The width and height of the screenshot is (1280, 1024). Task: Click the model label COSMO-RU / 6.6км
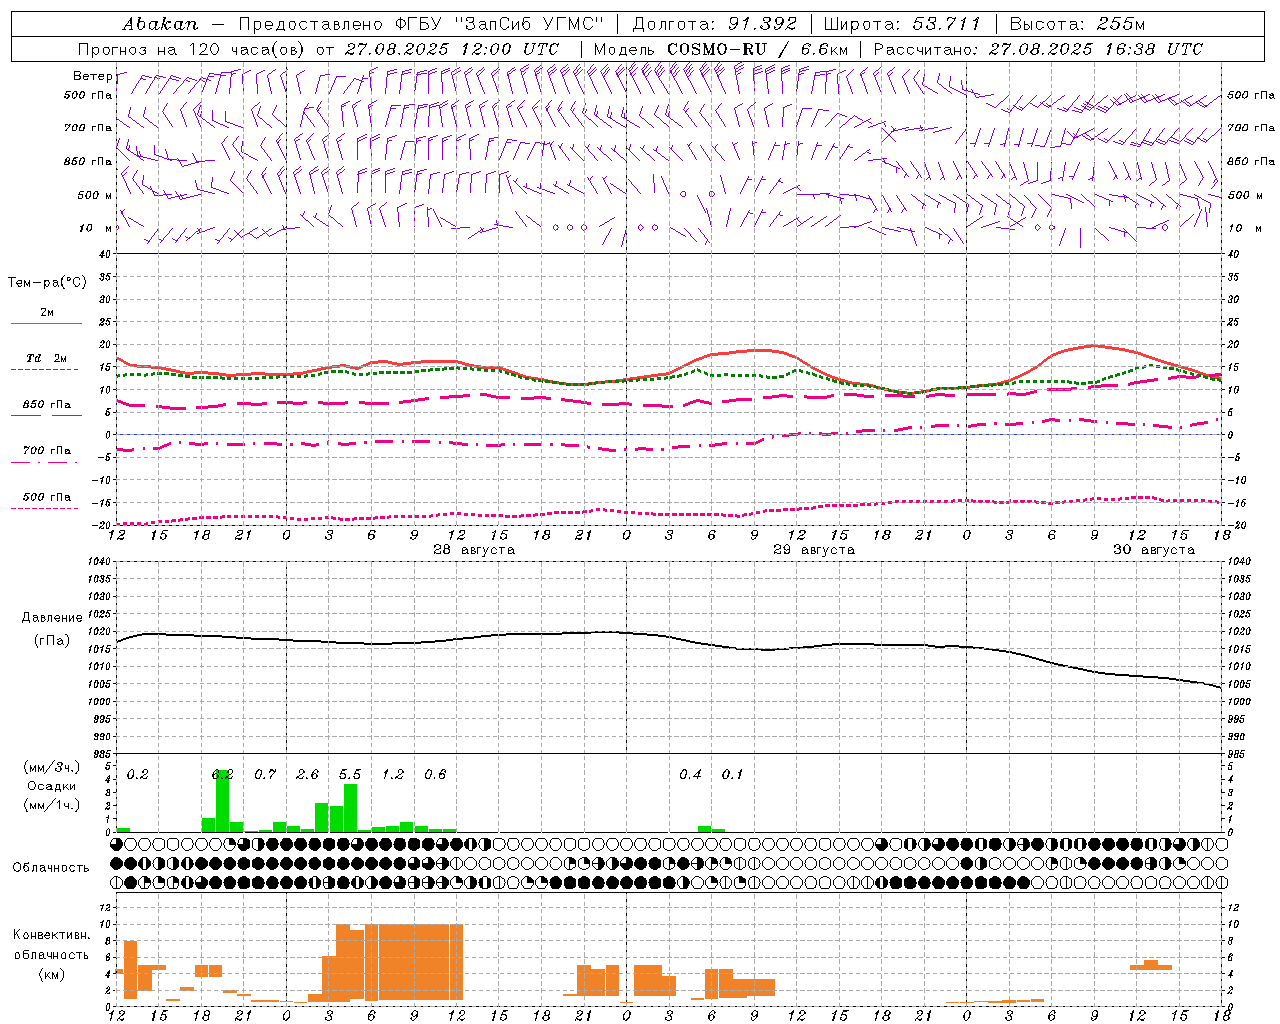757,49
